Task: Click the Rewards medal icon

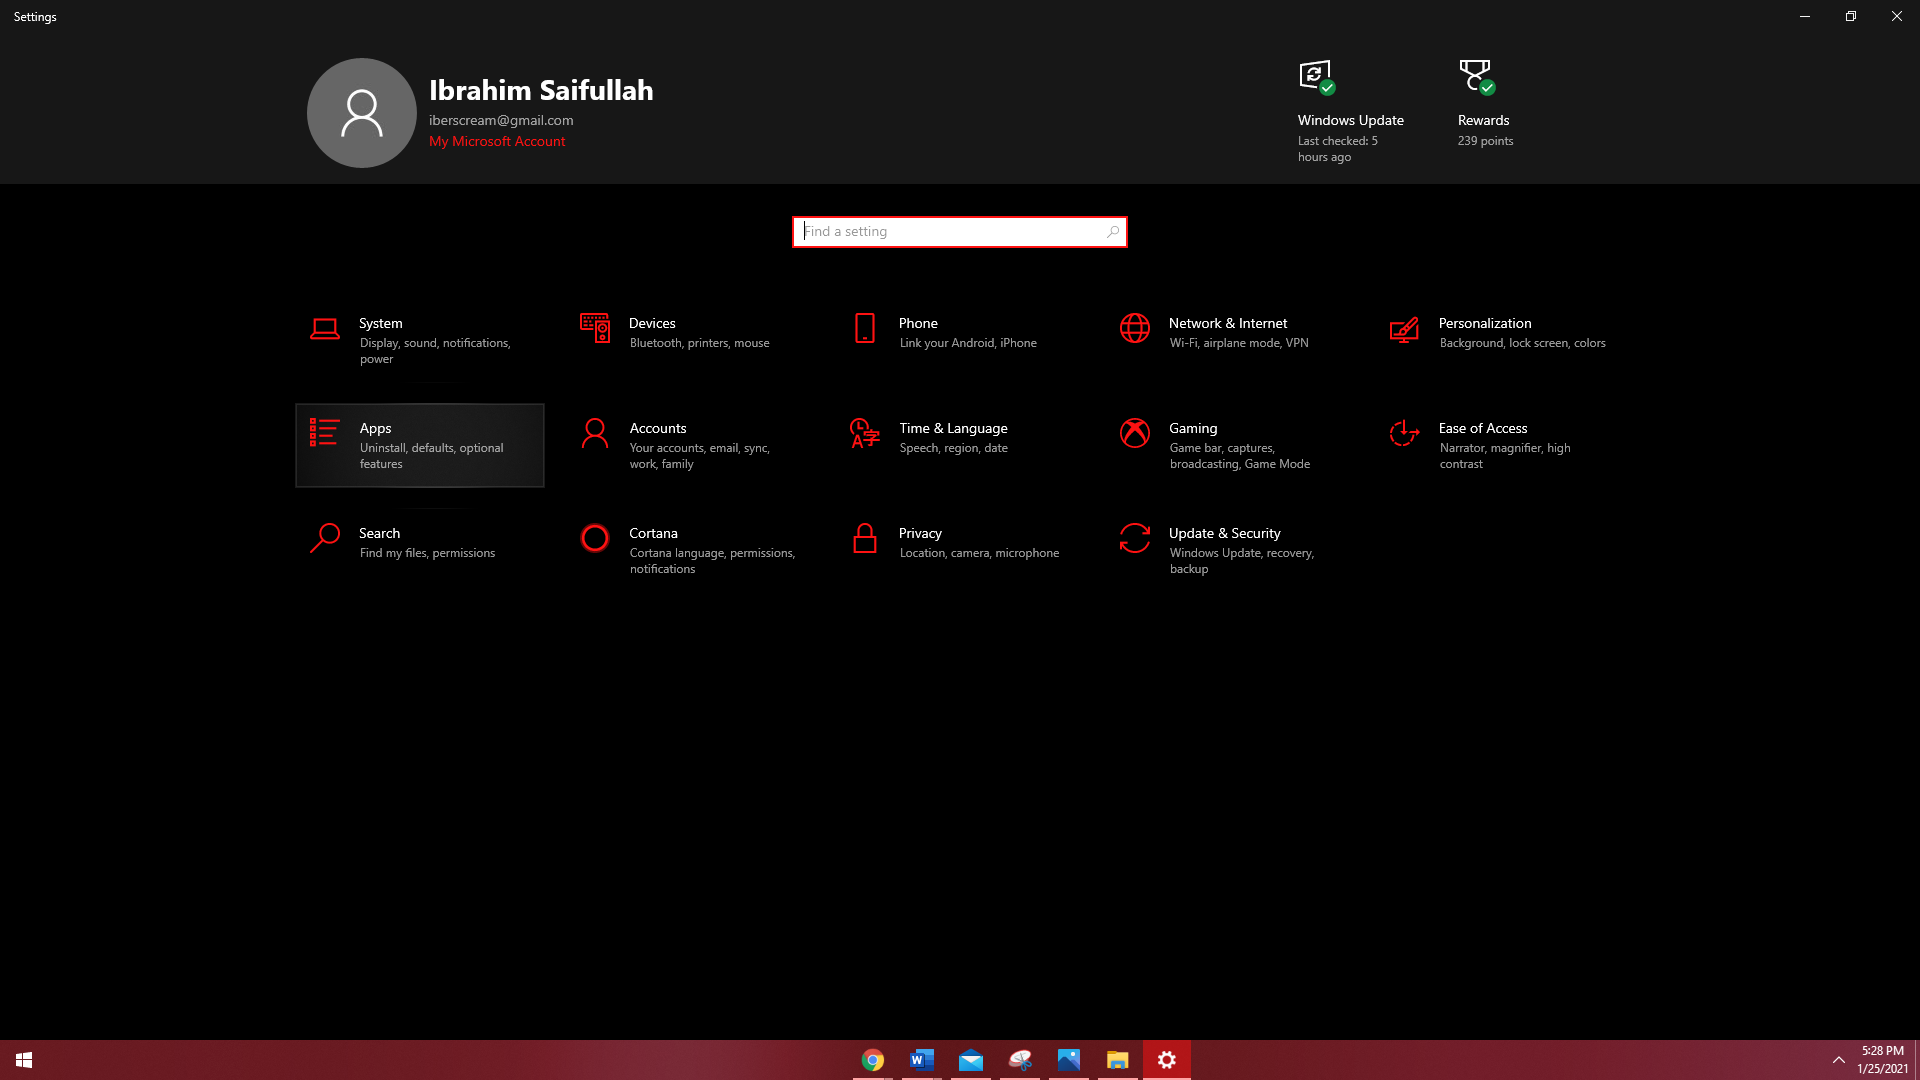Action: tap(1476, 77)
